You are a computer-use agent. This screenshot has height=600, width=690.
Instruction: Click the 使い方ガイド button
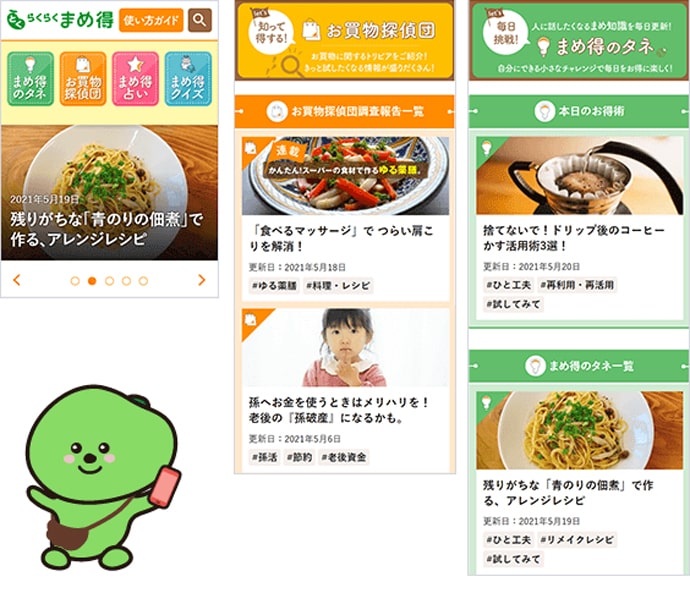[x=151, y=20]
